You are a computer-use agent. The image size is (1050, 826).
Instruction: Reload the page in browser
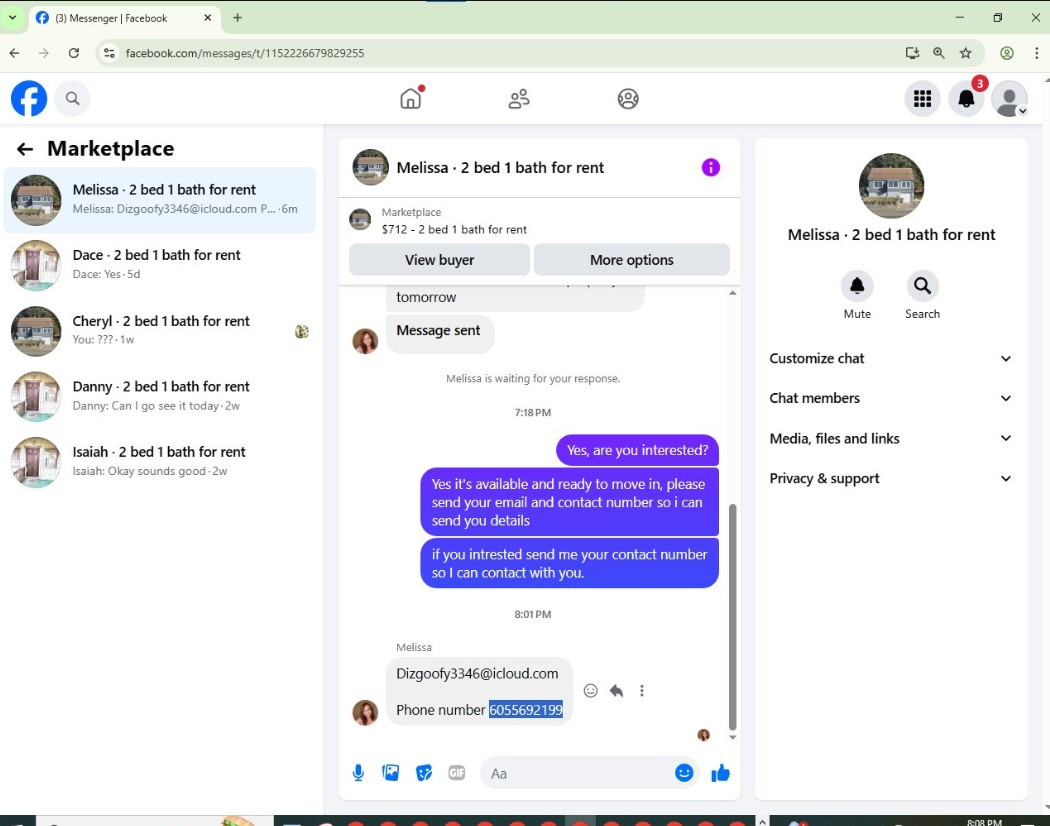74,53
